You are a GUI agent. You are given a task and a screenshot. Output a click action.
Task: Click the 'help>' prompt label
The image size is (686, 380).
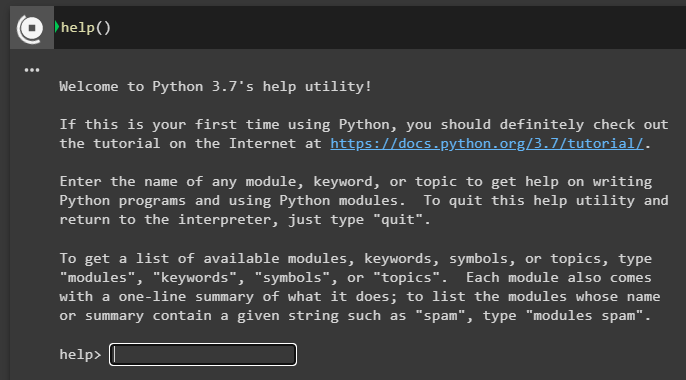pyautogui.click(x=80, y=354)
